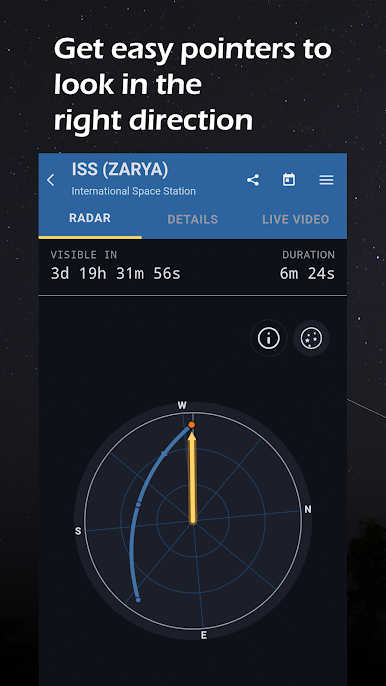Select the ISS (ZARYA) title
Screen dimensions: 386x686
(119, 170)
